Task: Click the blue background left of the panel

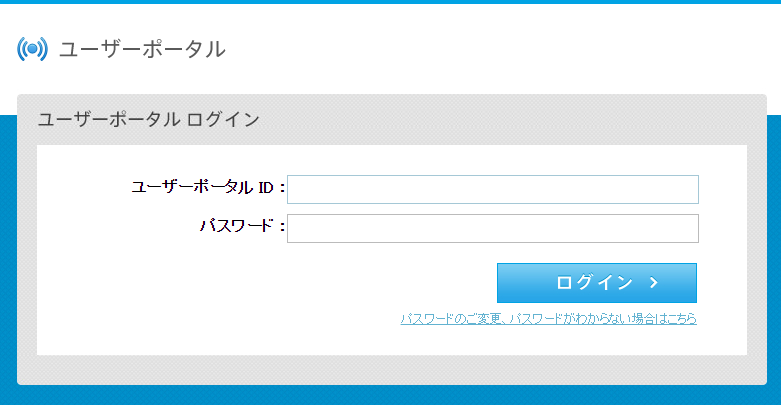Action: [x=8, y=250]
